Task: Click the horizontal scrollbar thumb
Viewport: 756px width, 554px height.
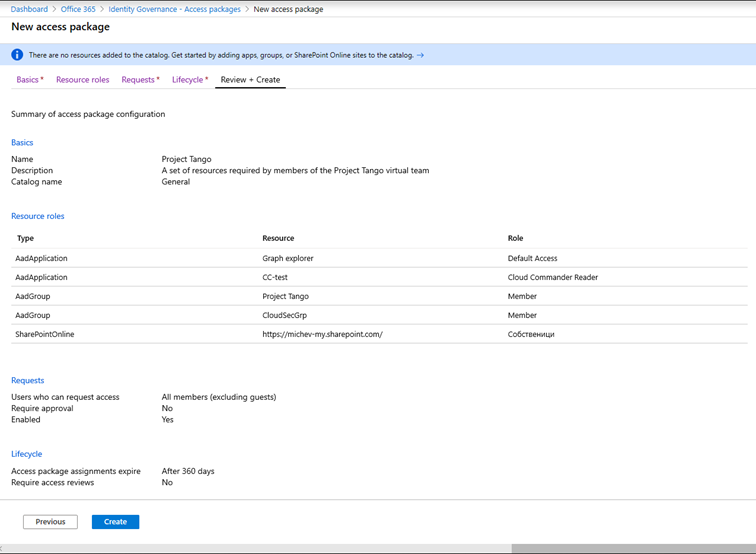Action: point(634,549)
